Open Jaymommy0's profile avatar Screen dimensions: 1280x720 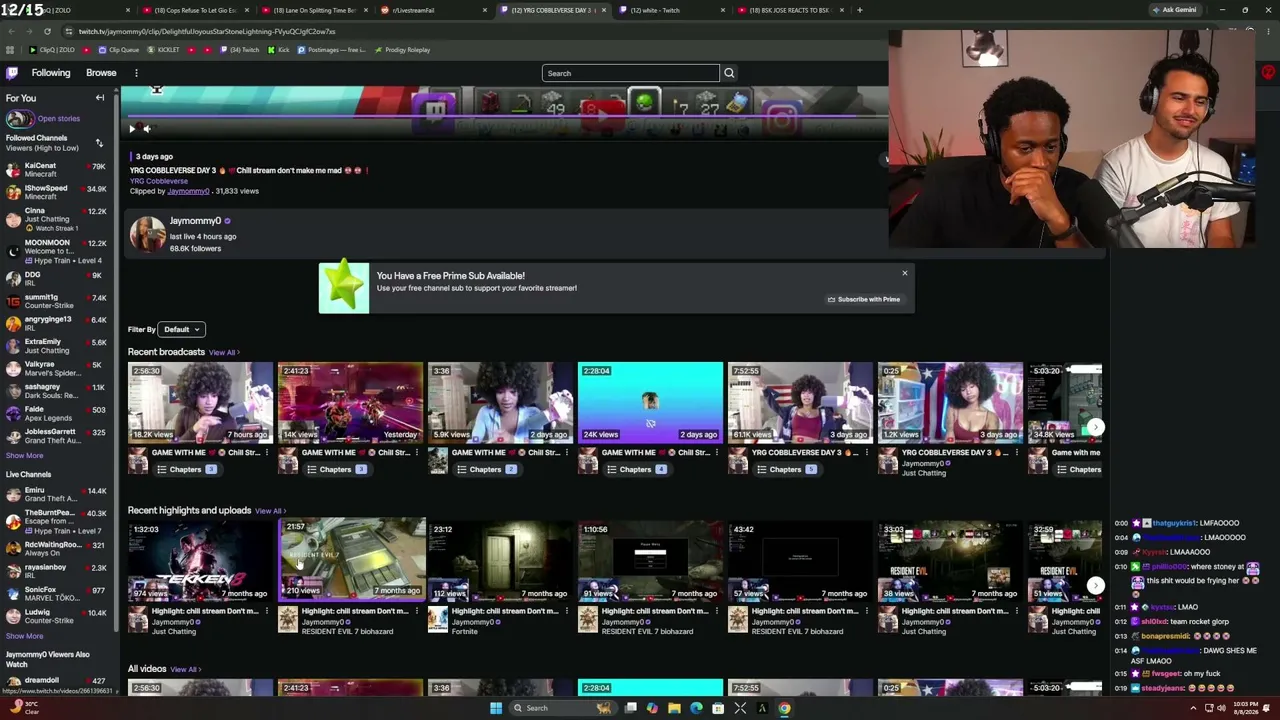(147, 235)
